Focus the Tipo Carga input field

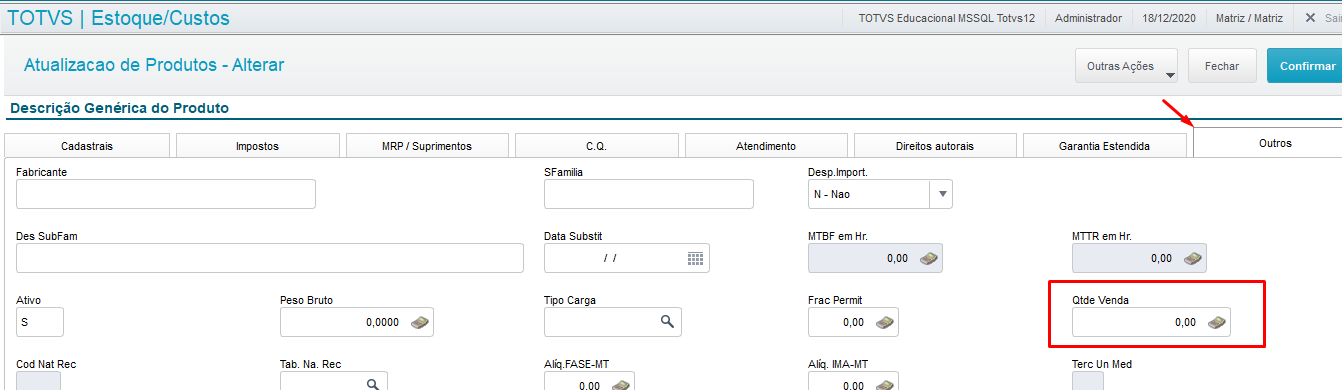pyautogui.click(x=612, y=322)
